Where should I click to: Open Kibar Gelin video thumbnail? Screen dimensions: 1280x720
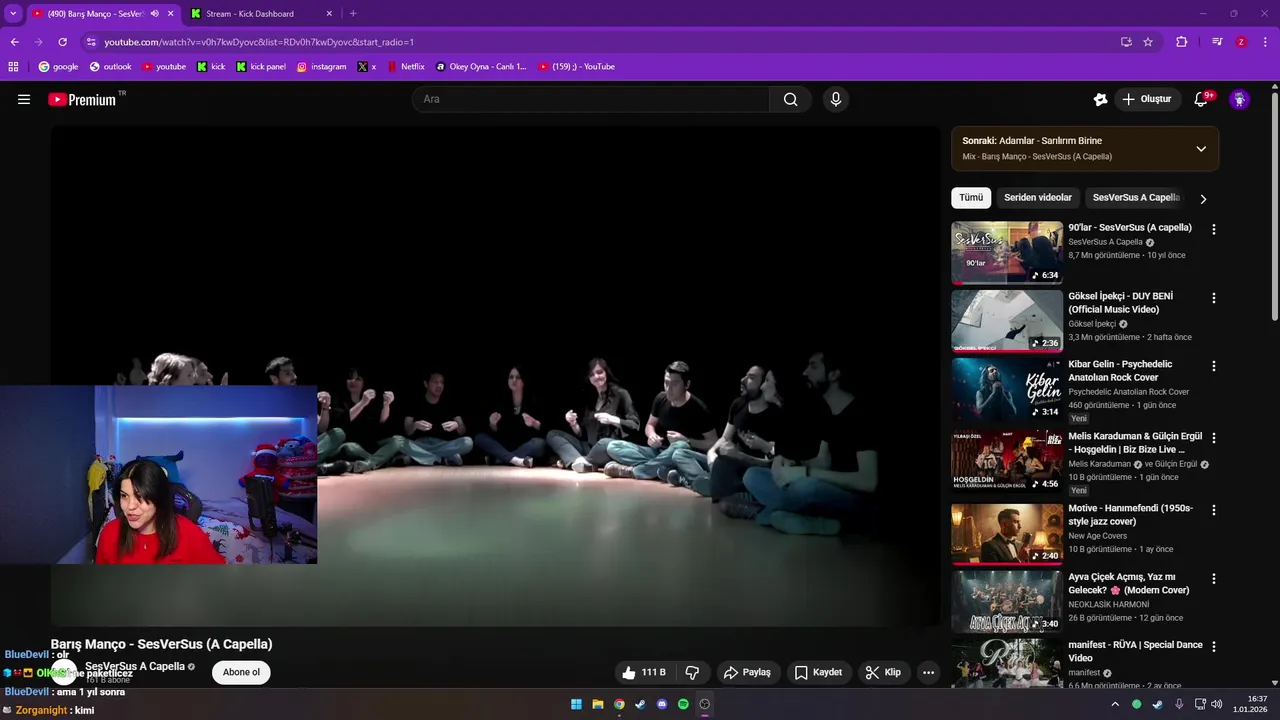[1007, 390]
